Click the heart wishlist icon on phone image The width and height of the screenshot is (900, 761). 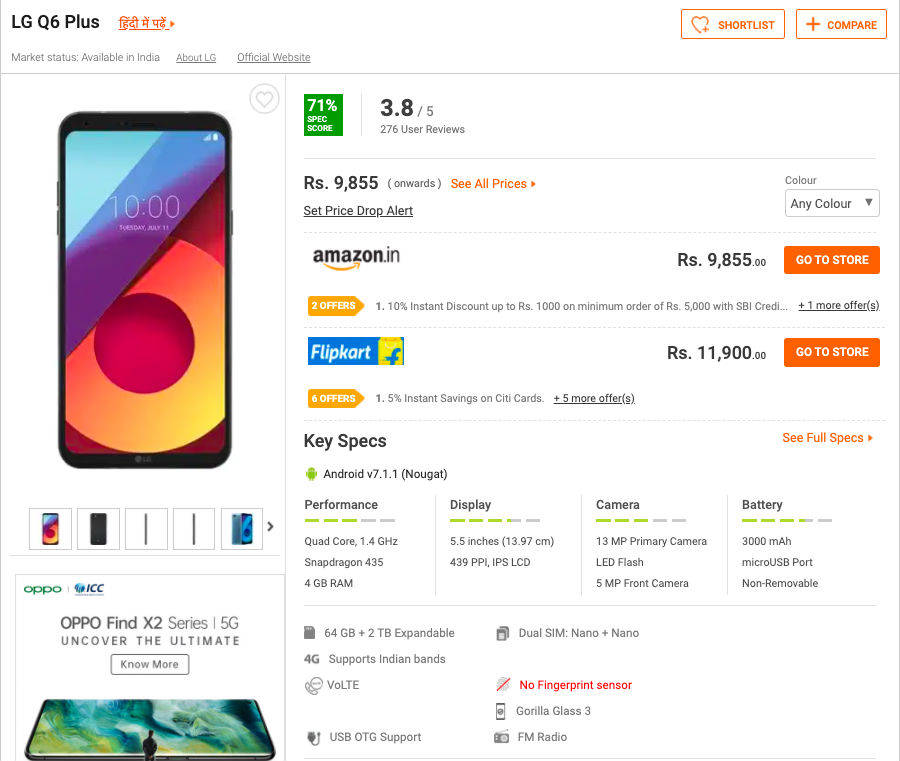[264, 99]
